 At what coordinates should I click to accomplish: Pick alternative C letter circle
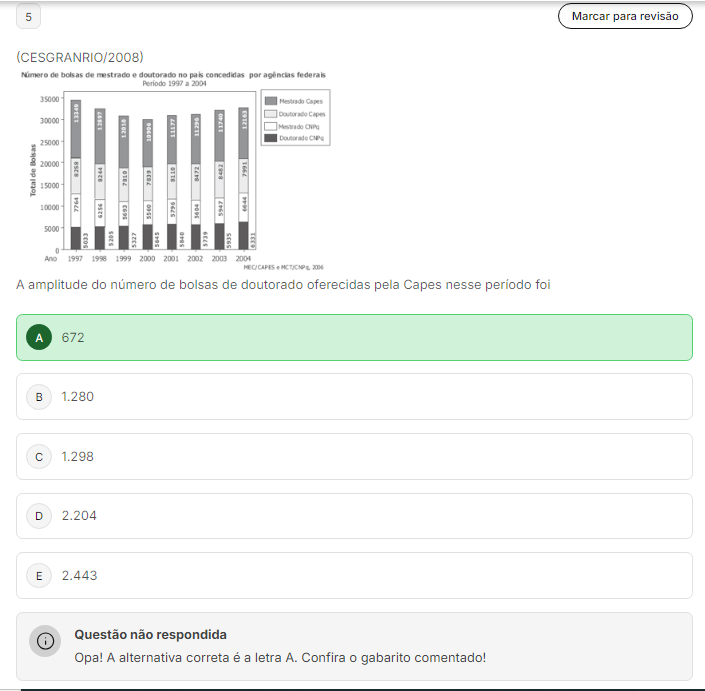39,457
